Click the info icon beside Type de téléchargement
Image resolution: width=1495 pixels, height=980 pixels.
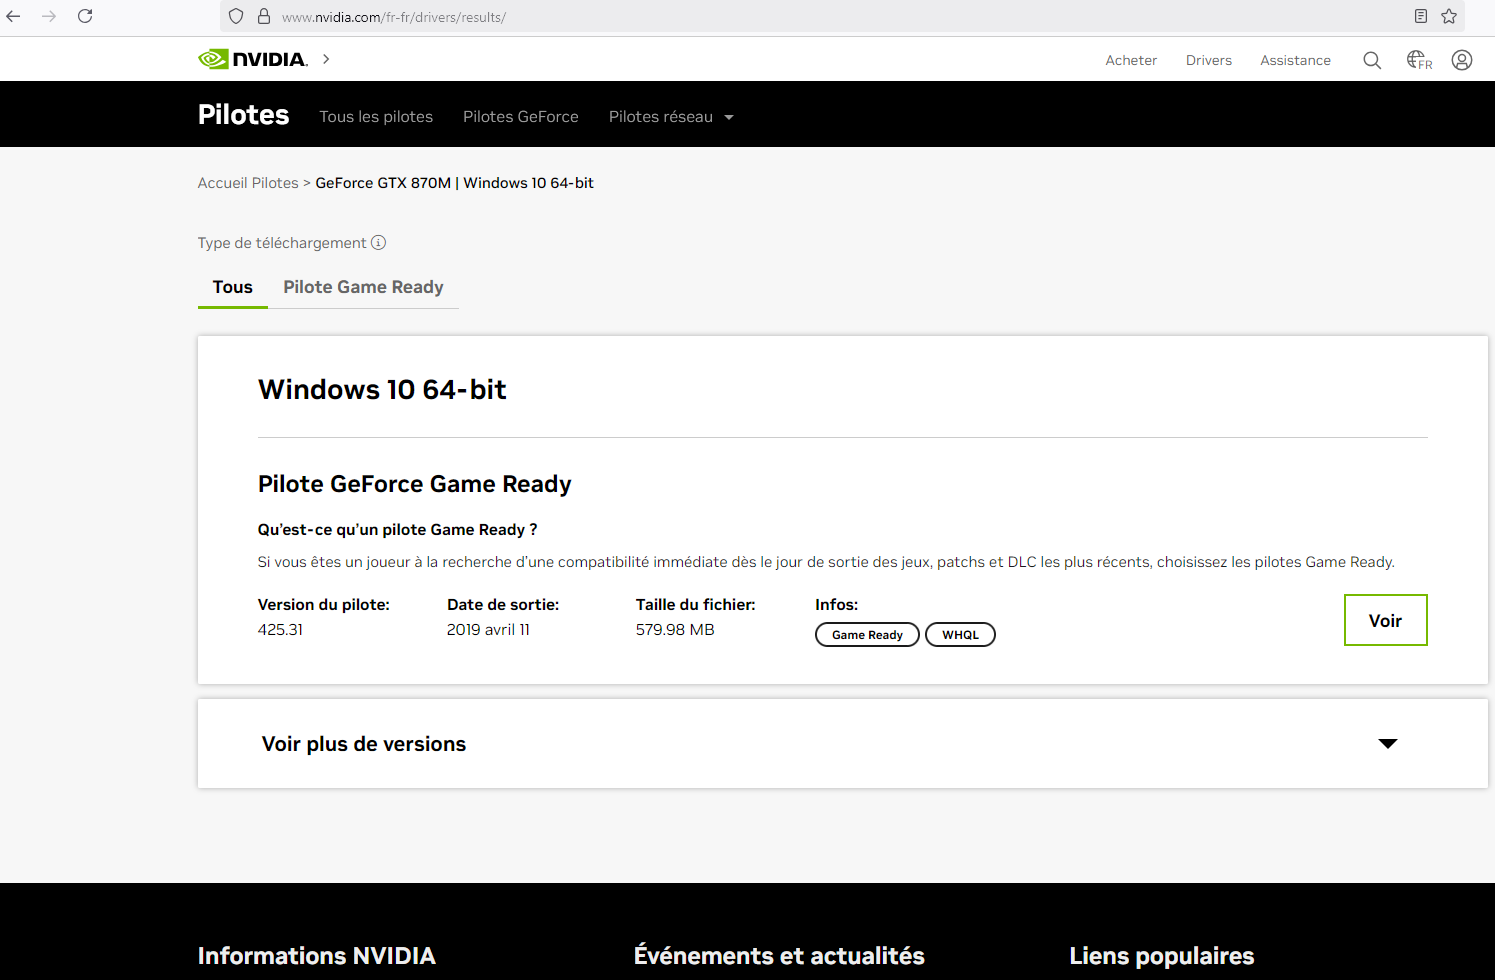click(x=378, y=242)
